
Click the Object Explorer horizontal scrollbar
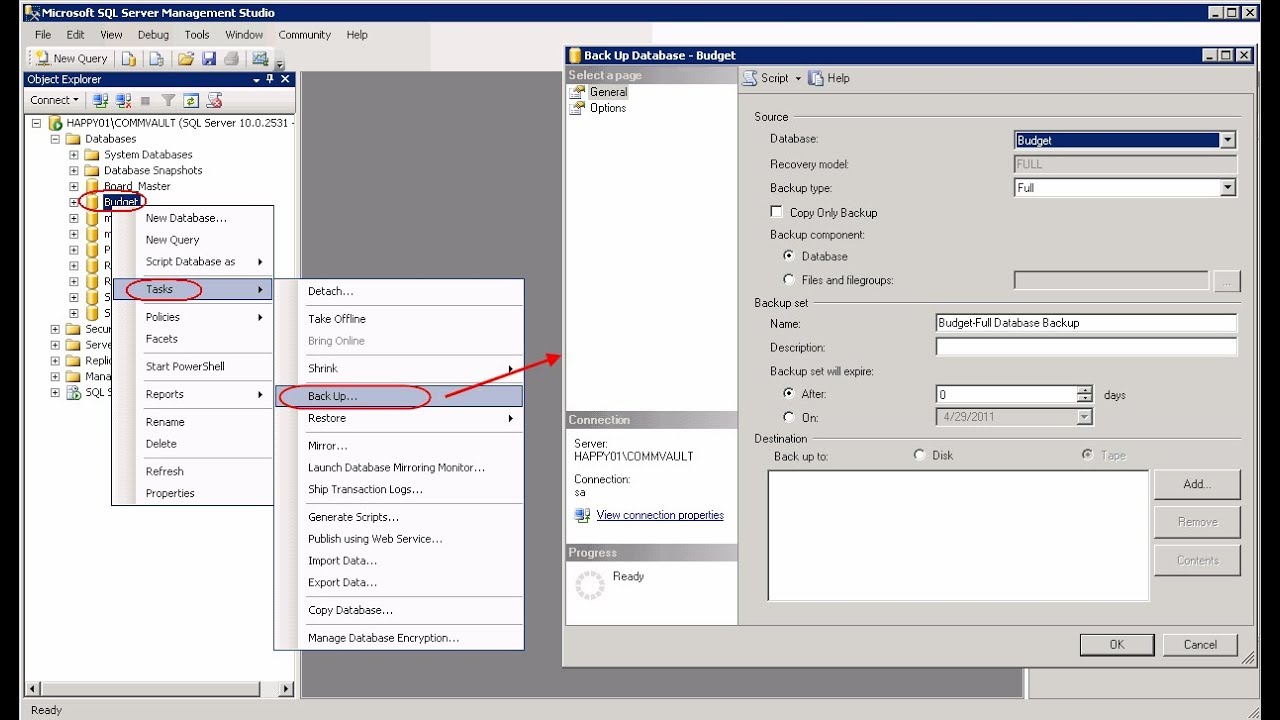[x=160, y=689]
